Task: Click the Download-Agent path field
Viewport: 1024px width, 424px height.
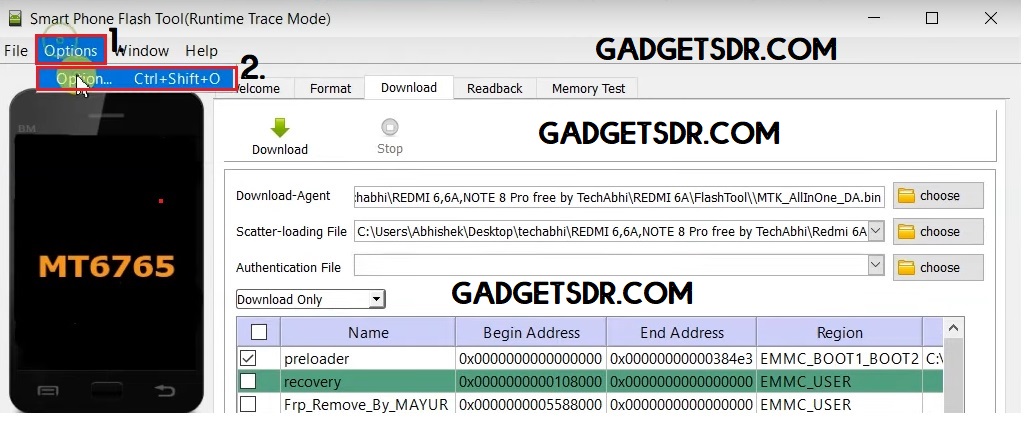Action: 619,196
